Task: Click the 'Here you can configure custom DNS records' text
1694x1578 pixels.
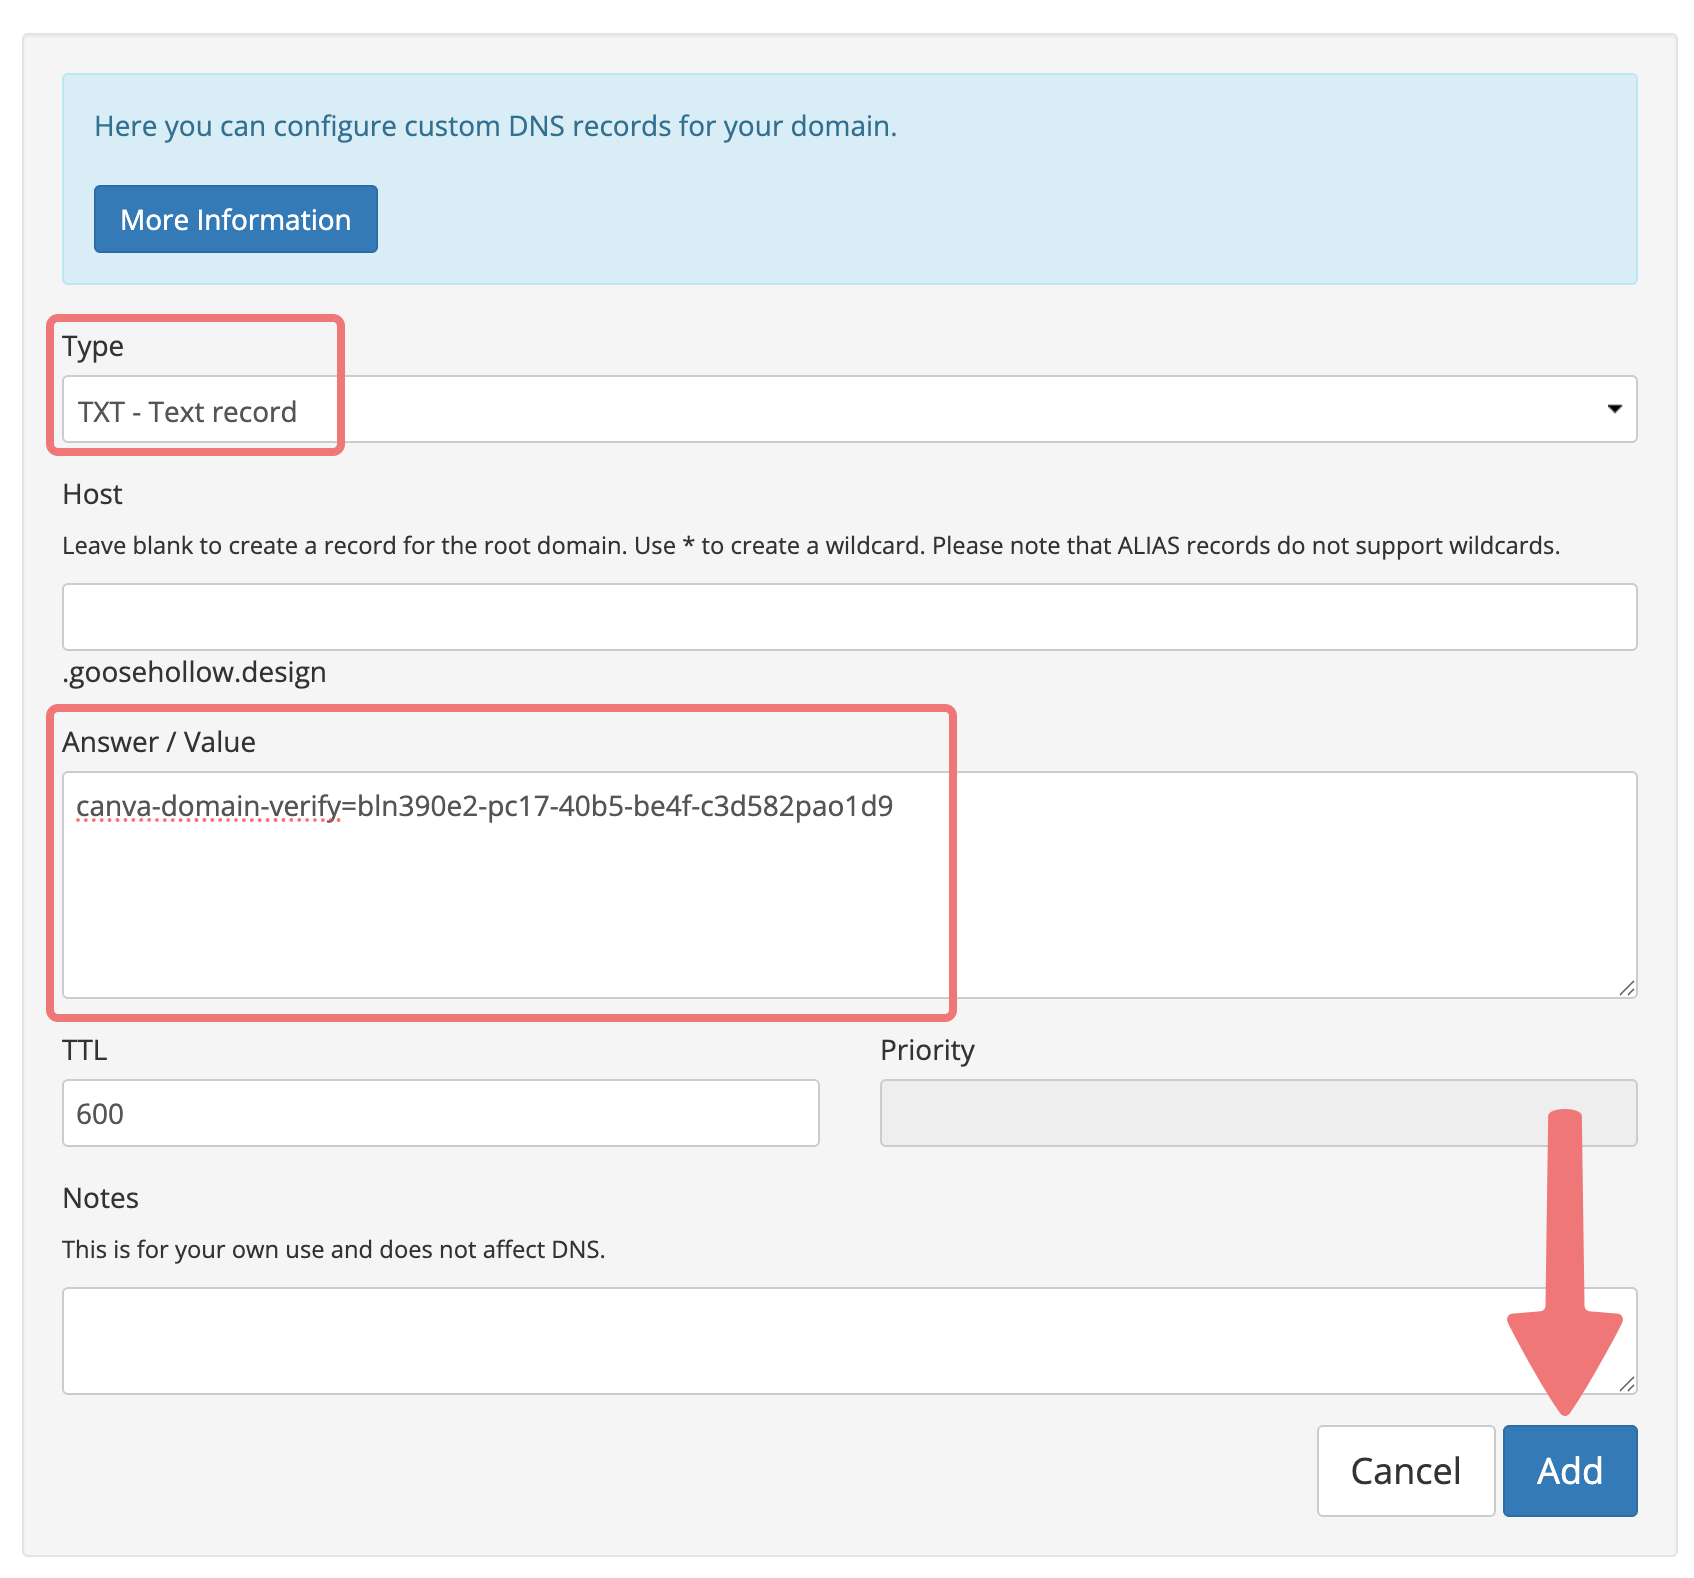Action: tap(496, 126)
